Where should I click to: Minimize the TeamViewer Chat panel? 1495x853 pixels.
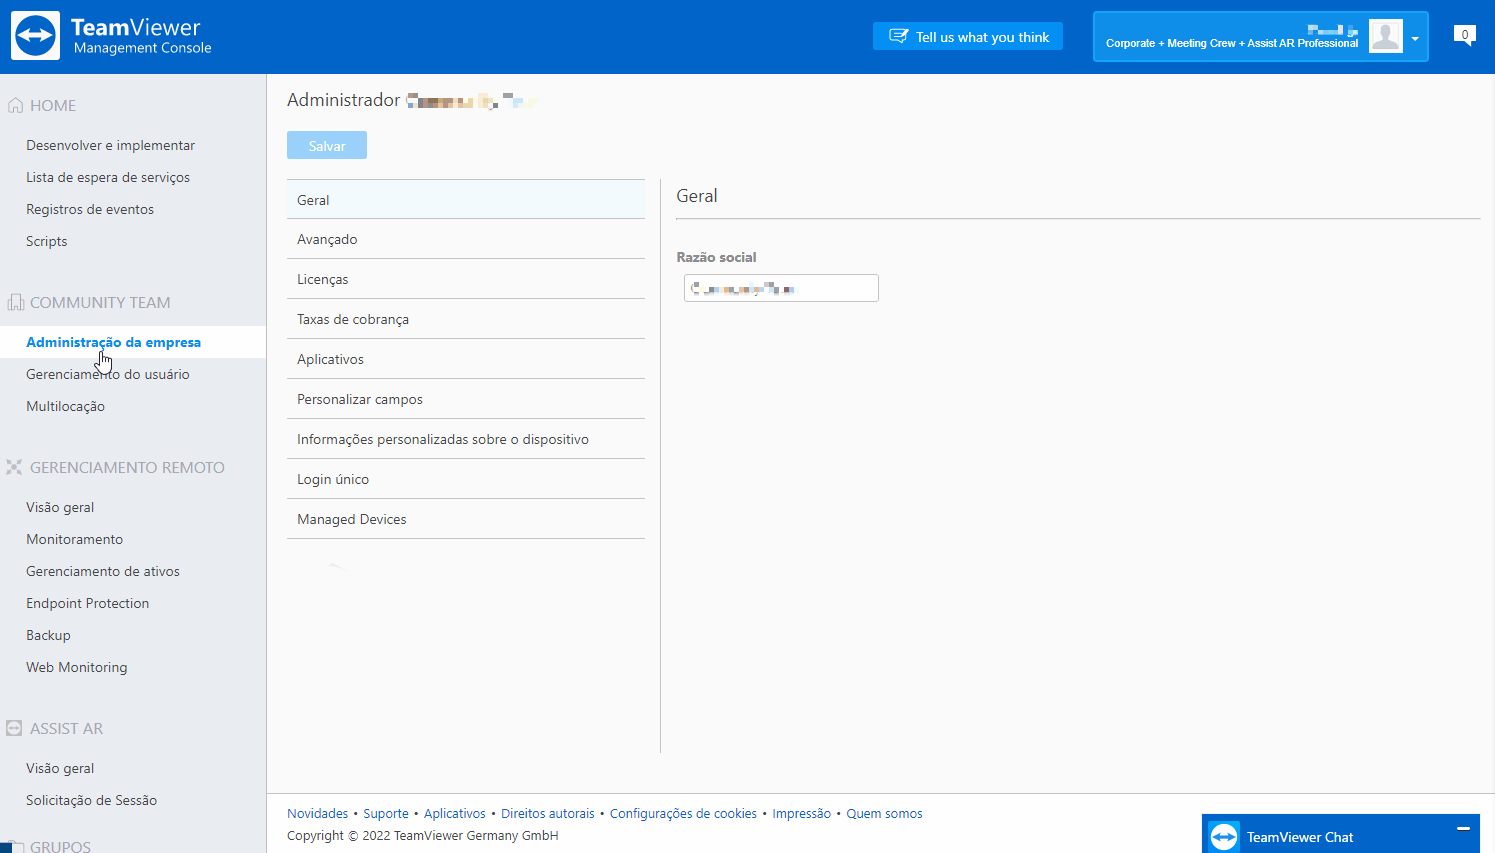1463,829
